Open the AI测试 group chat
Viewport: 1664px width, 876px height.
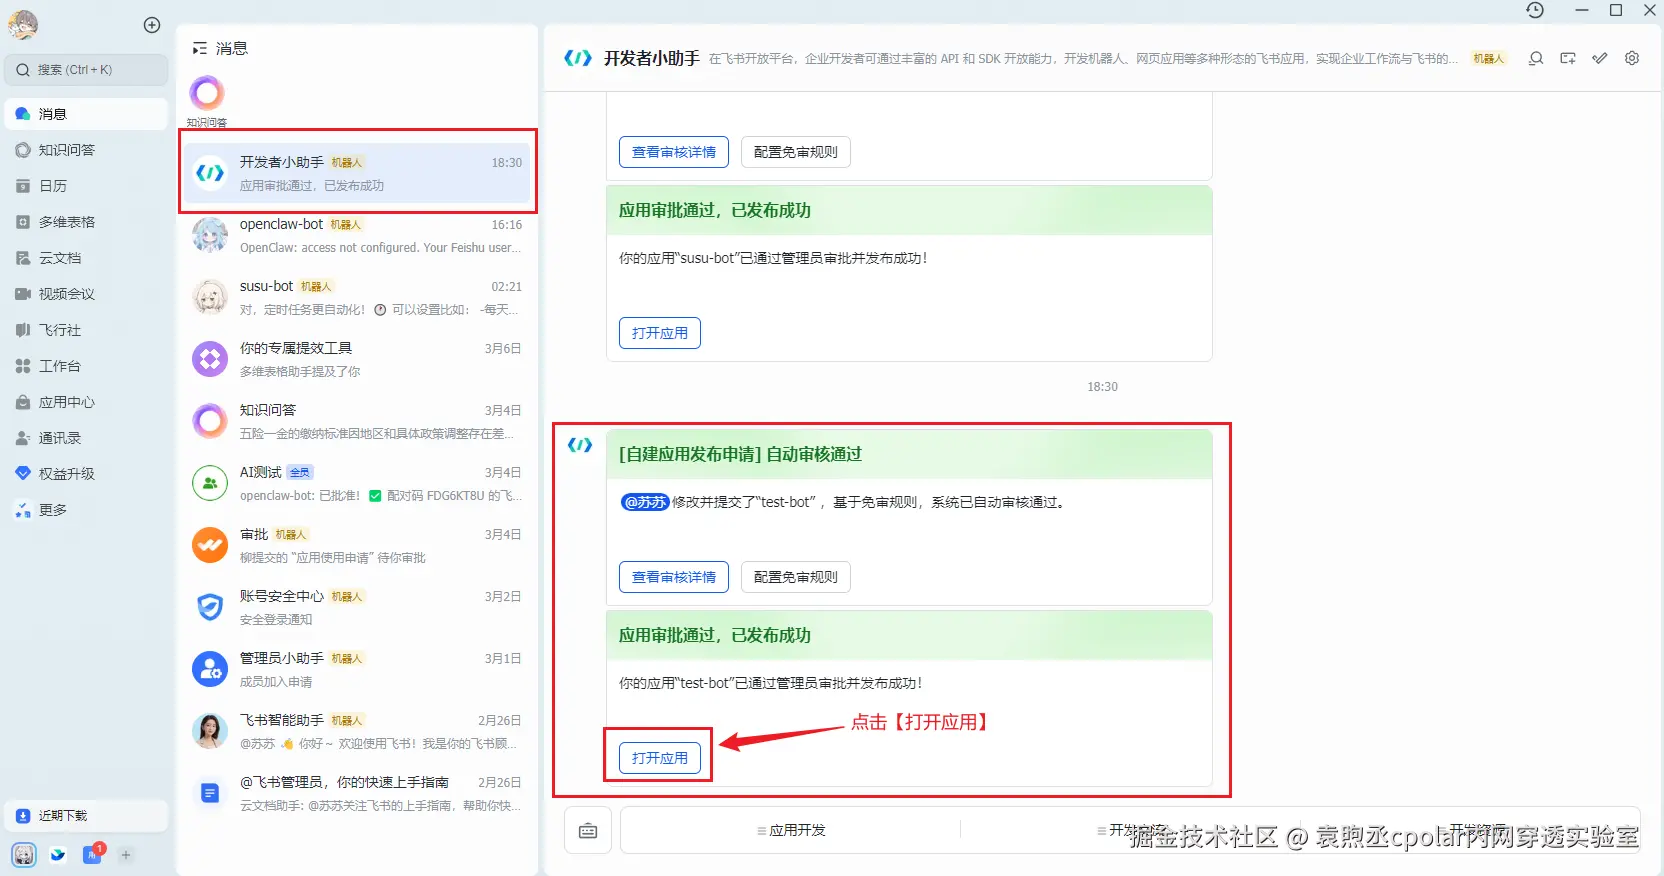point(358,483)
